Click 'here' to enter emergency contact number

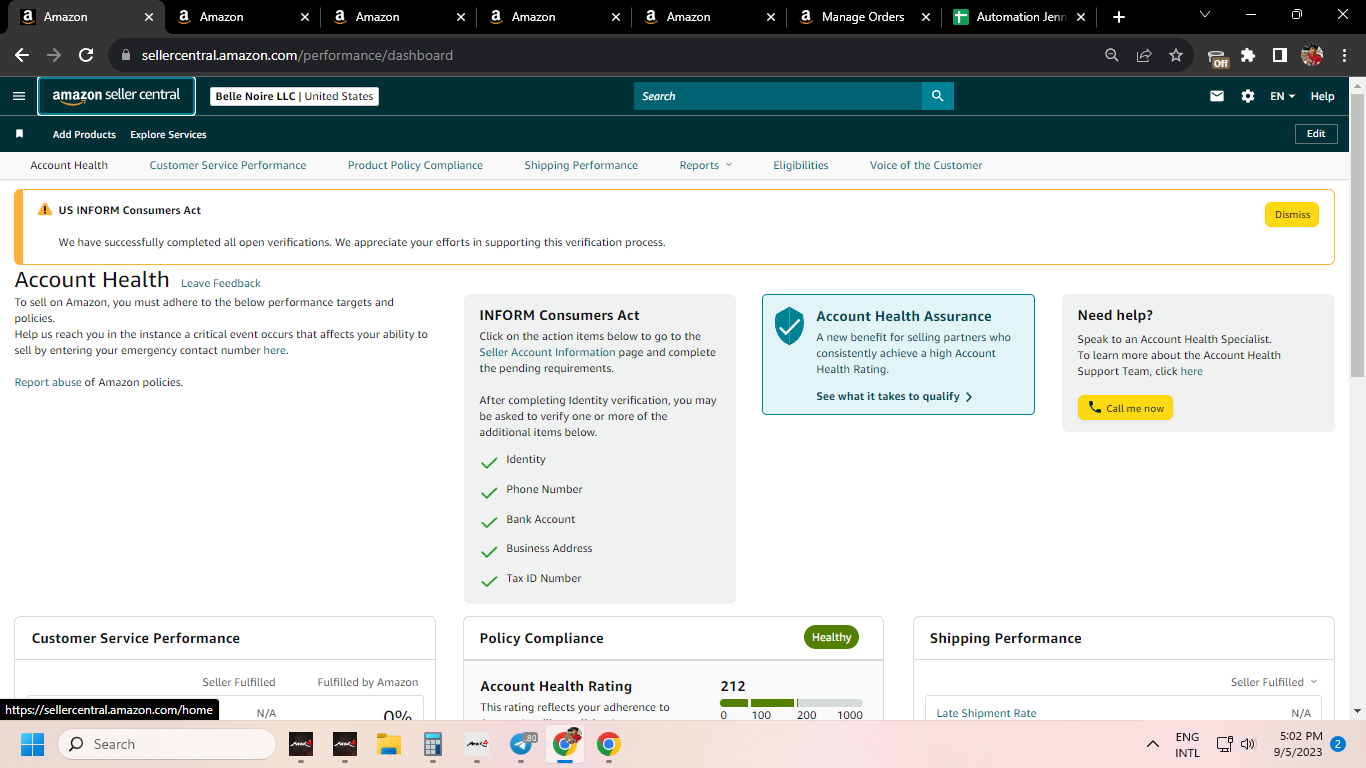tap(274, 350)
